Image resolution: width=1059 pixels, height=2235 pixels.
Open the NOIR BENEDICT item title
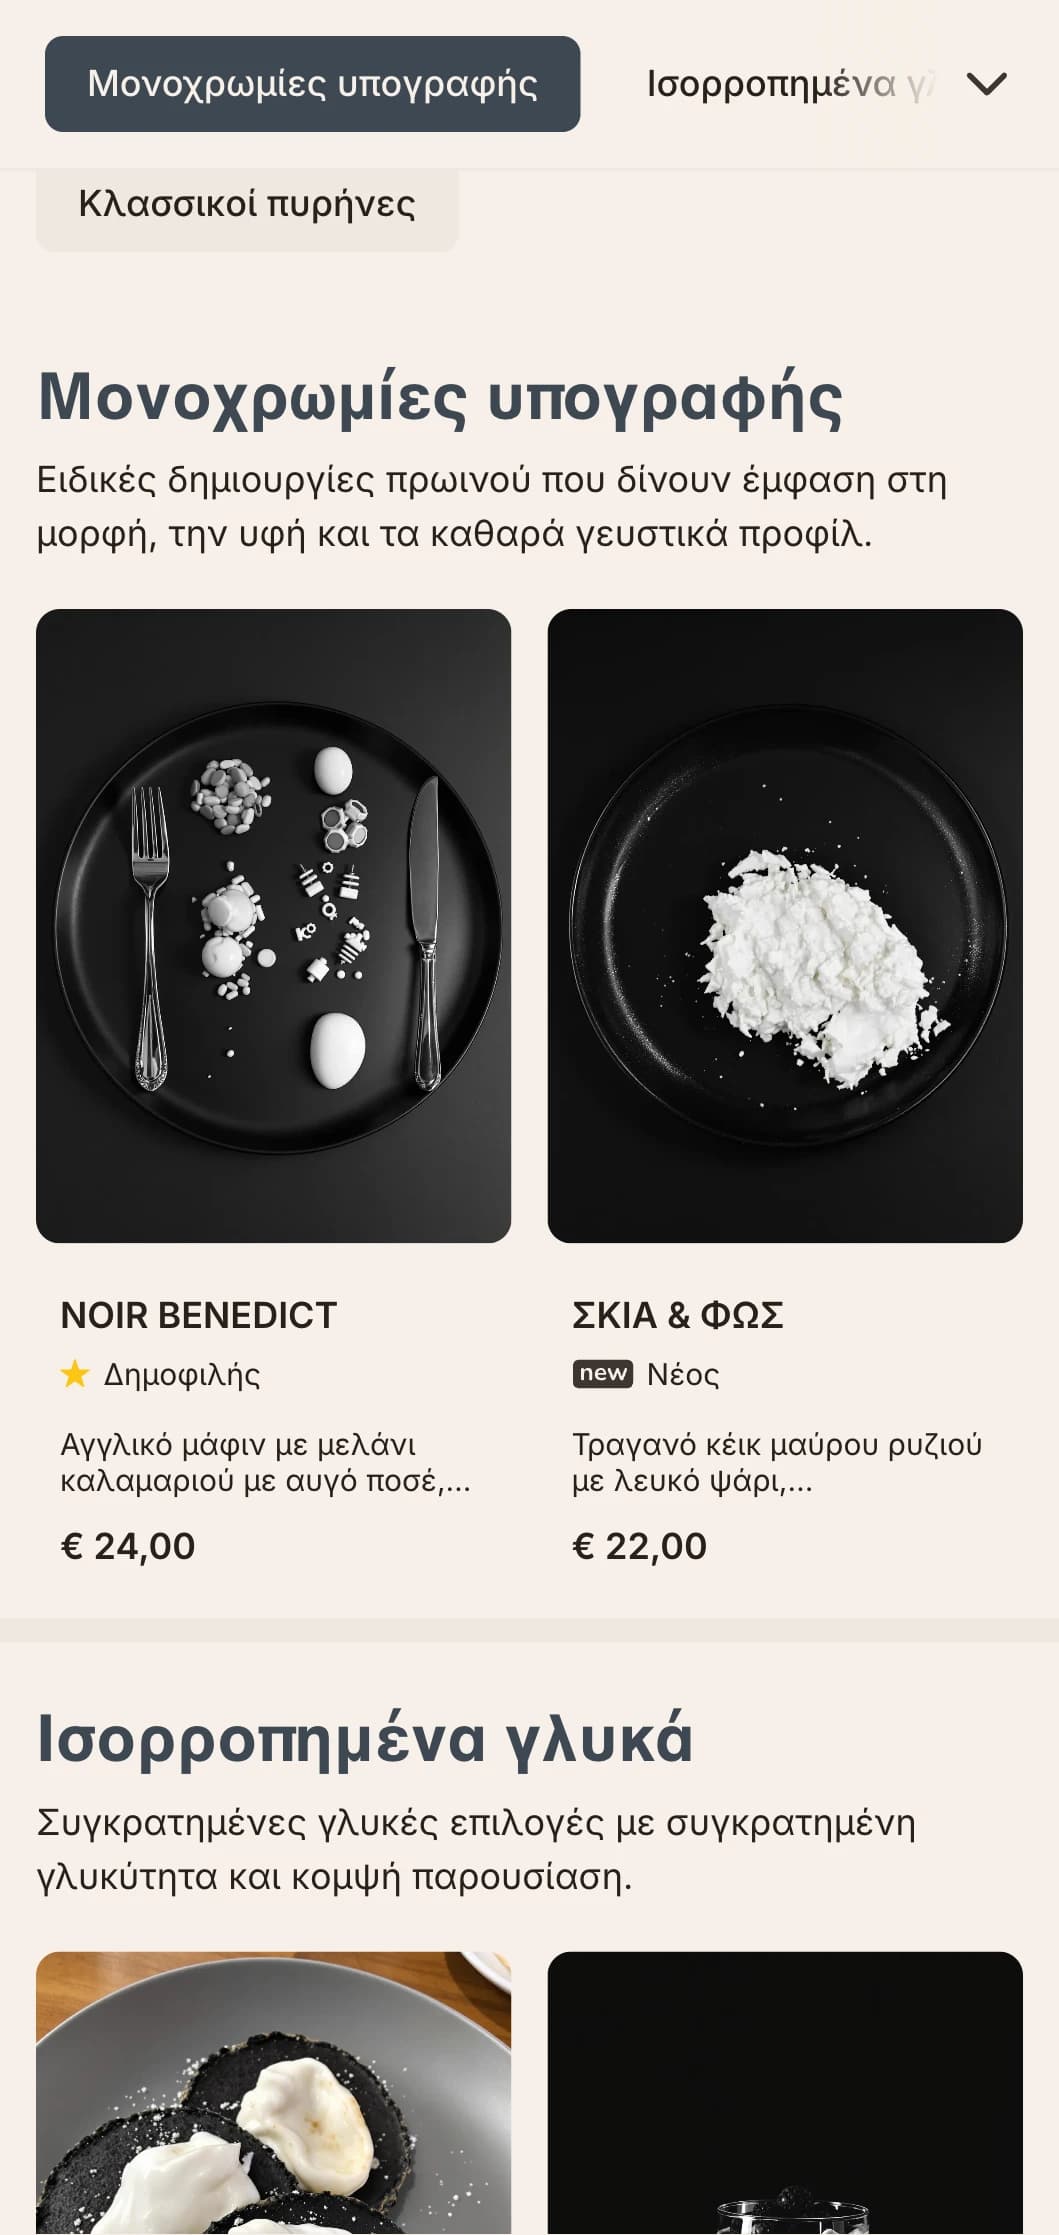[199, 1315]
